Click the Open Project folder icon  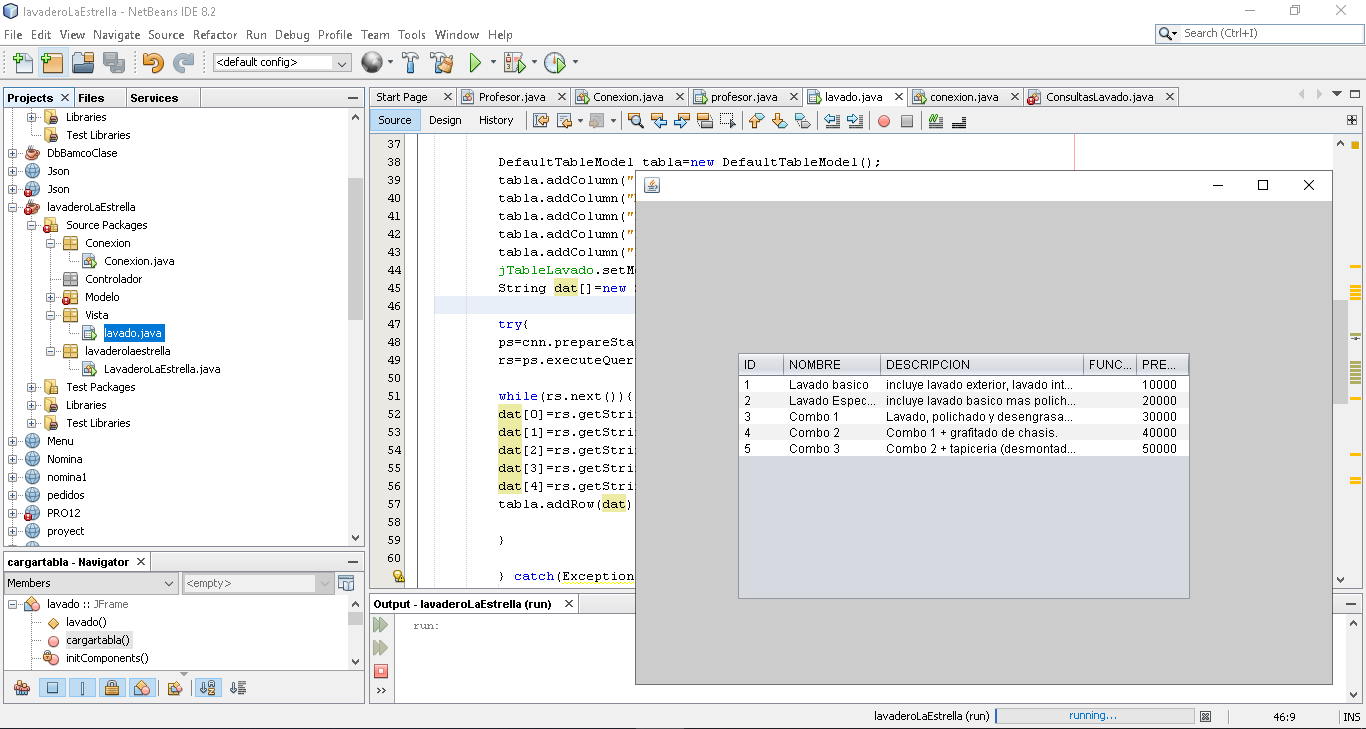(83, 63)
